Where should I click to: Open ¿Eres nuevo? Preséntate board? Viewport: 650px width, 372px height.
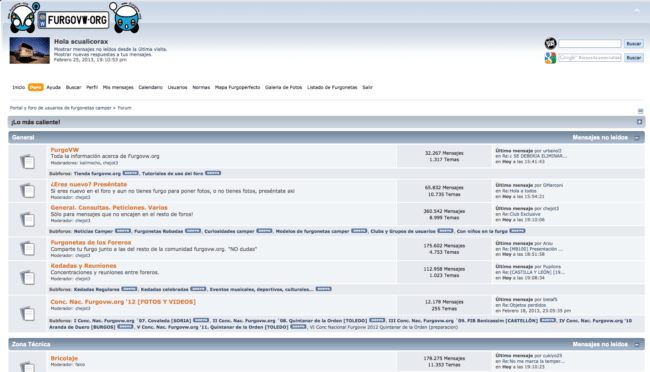coord(89,184)
